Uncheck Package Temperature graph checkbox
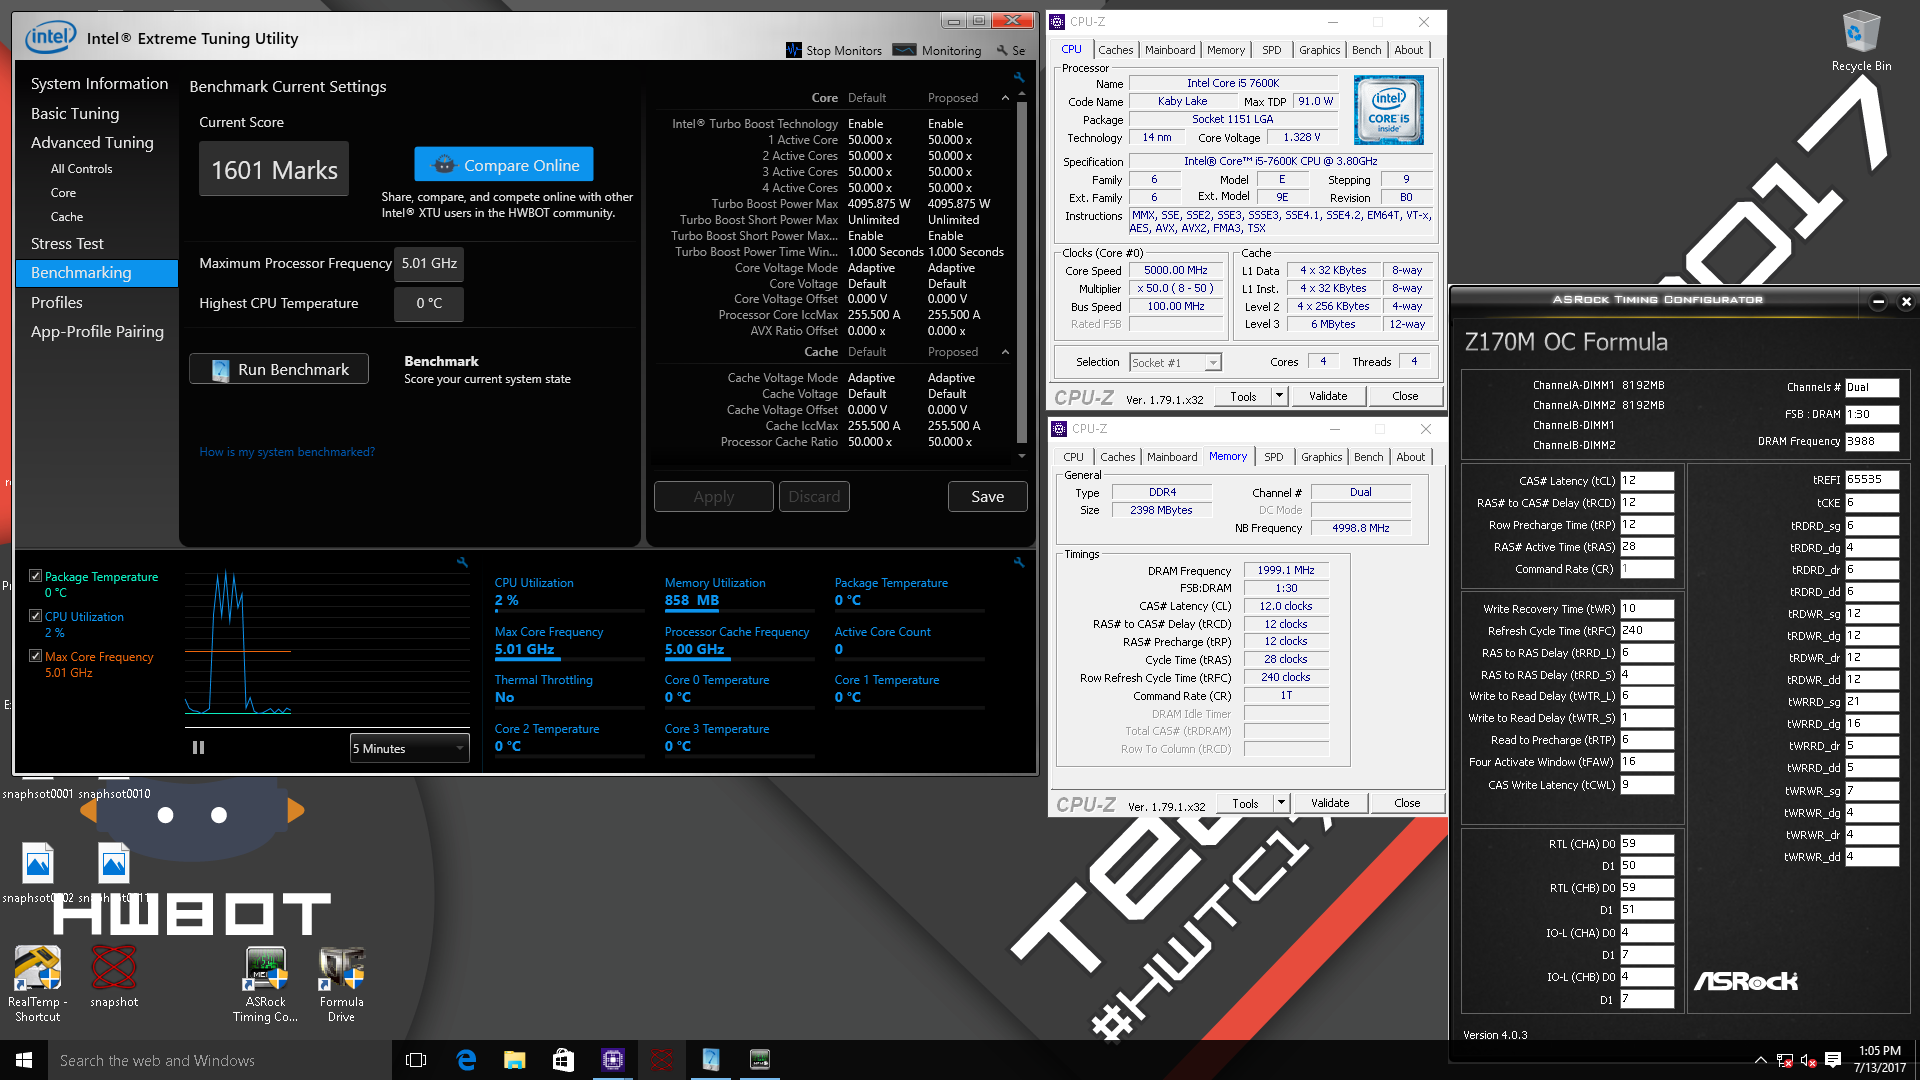The height and width of the screenshot is (1080, 1920). coord(36,576)
